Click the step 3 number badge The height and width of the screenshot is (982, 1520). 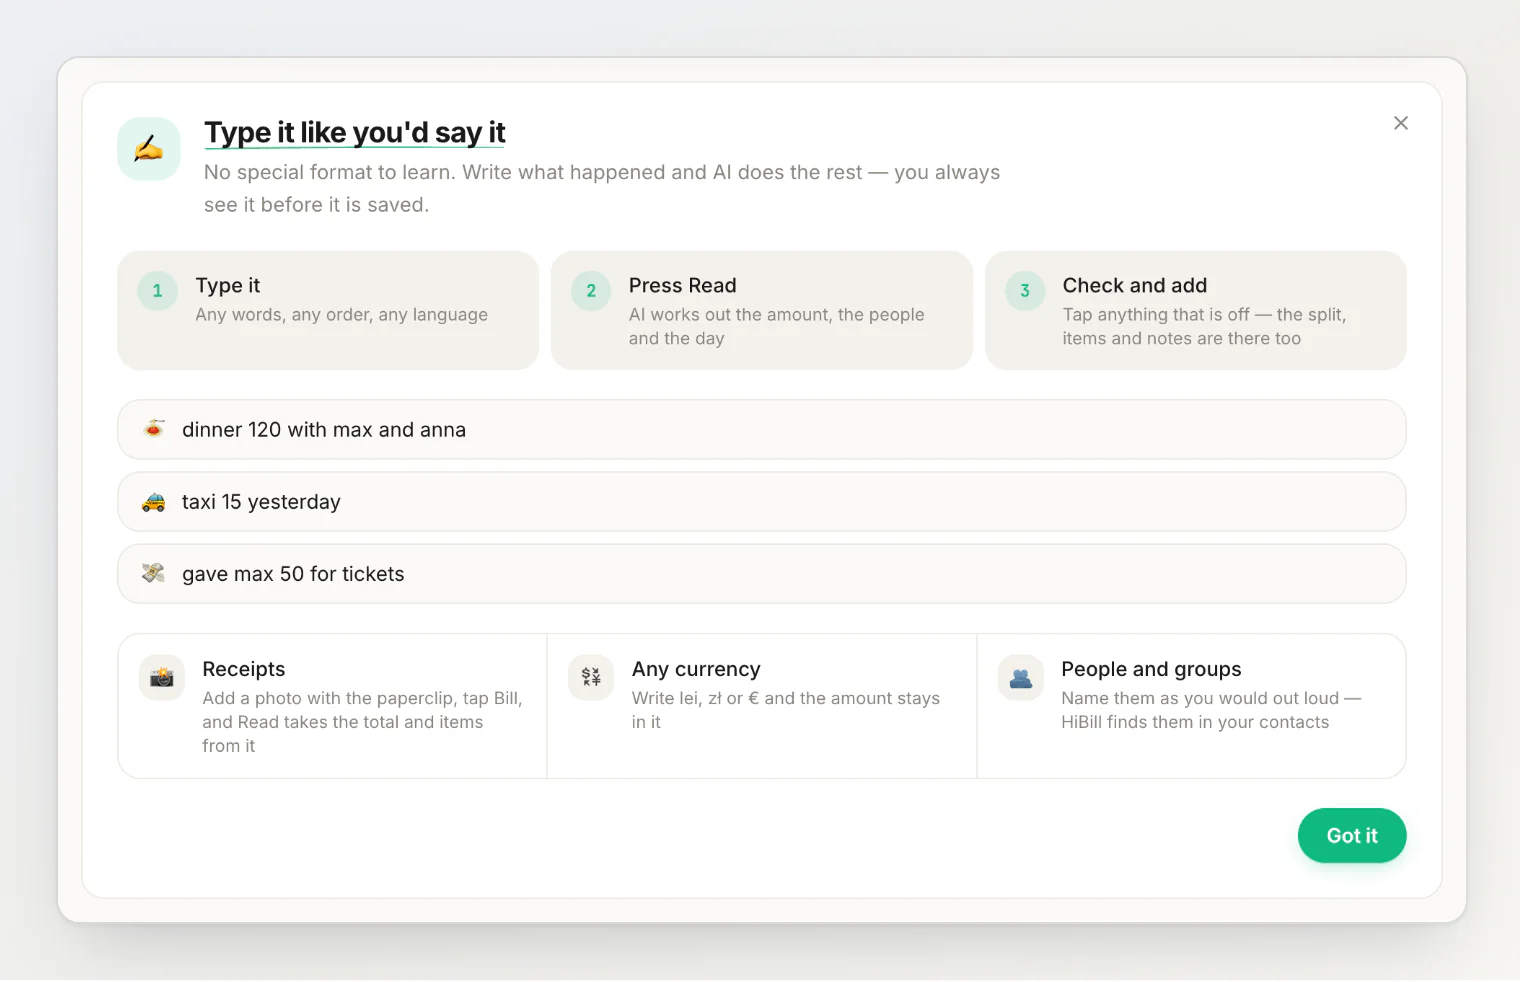[1025, 291]
